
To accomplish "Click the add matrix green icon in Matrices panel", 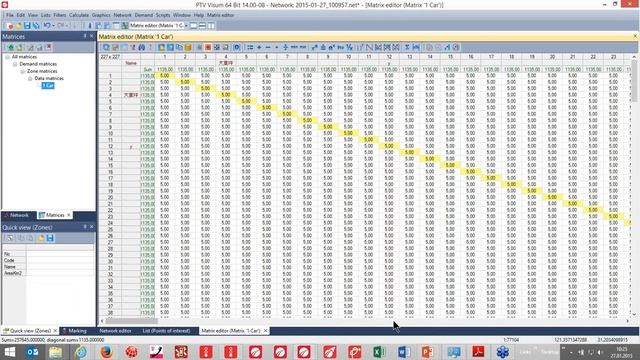I will pyautogui.click(x=11, y=47).
